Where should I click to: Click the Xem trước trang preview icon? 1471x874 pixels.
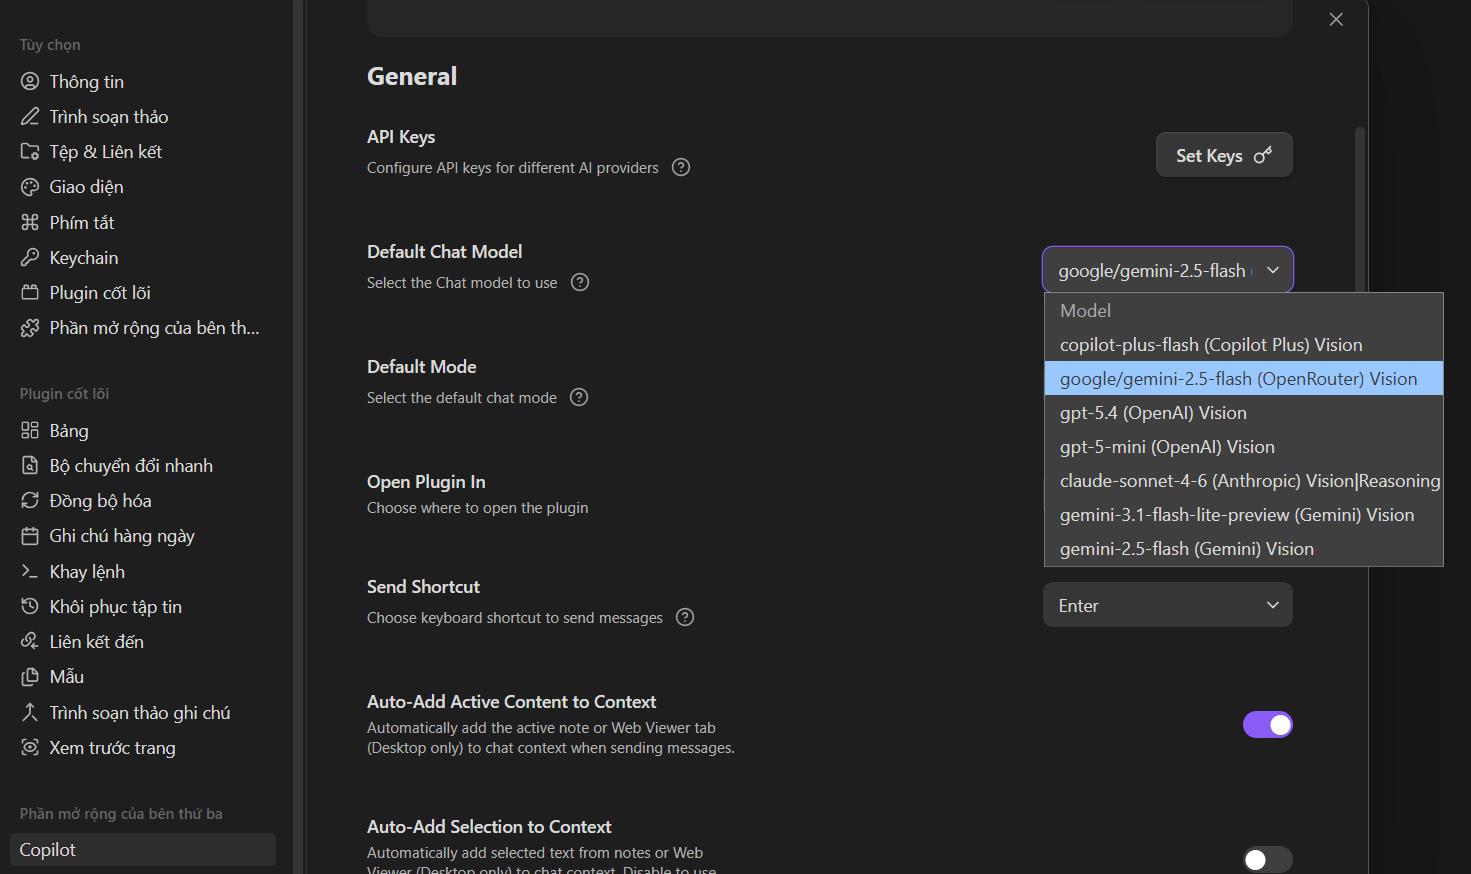tap(30, 747)
